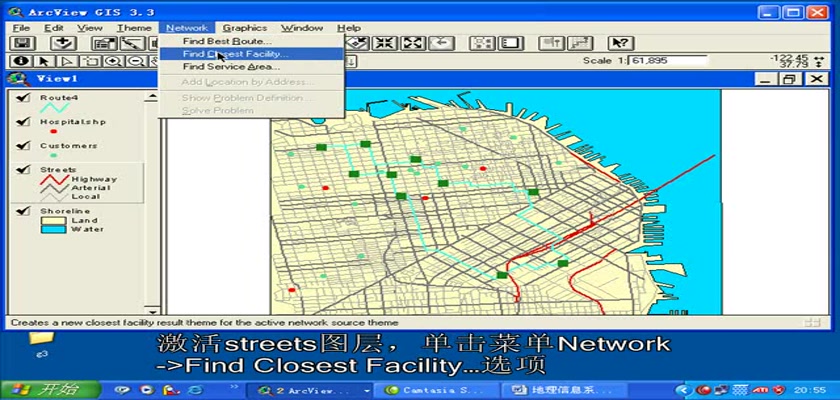Click the outward-arrows Zoom Out button

click(413, 44)
